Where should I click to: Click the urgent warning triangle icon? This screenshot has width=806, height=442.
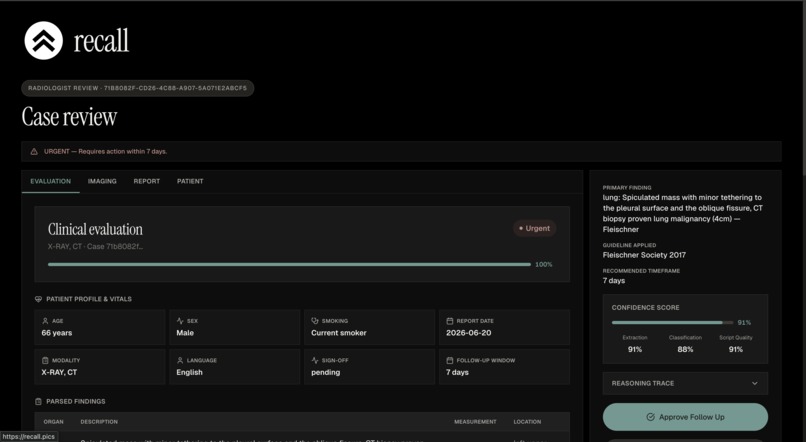coord(34,152)
